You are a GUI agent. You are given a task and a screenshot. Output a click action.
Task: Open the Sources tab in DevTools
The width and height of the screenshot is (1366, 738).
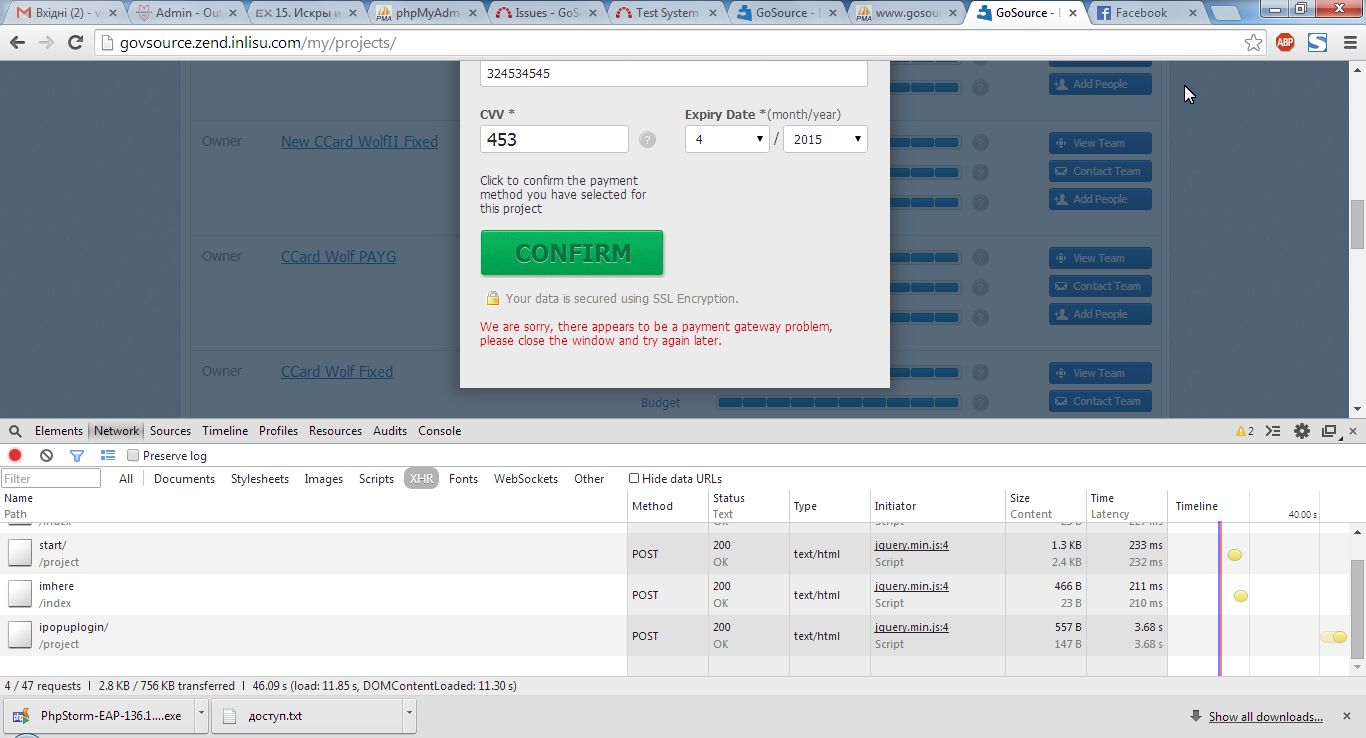coord(170,431)
